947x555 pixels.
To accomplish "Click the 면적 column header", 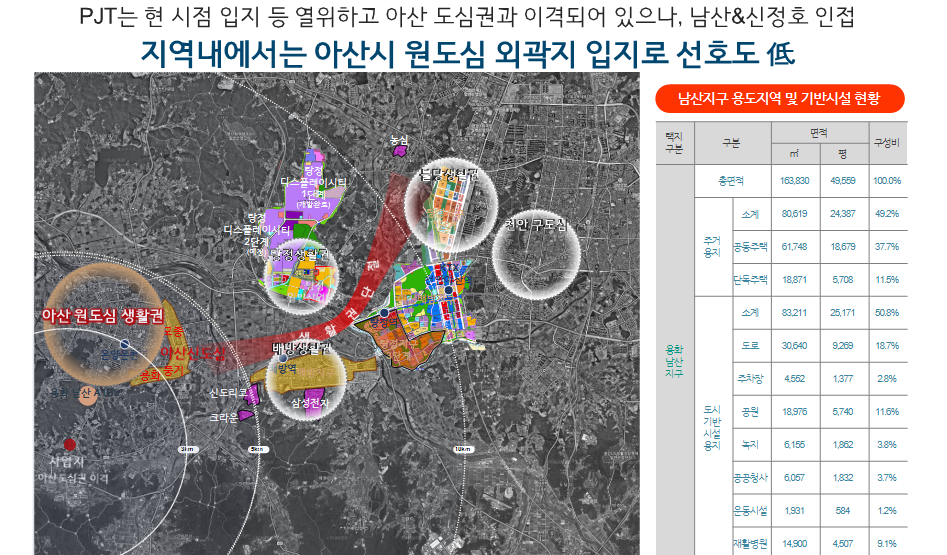I will click(x=819, y=133).
